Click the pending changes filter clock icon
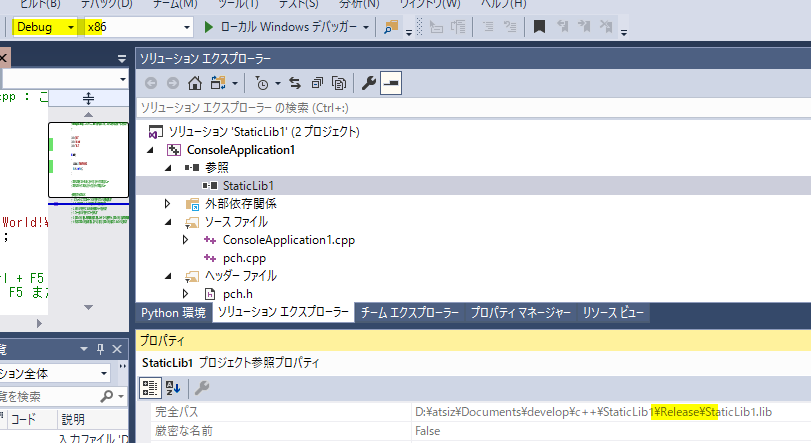Image resolution: width=811 pixels, height=443 pixels. coord(262,83)
